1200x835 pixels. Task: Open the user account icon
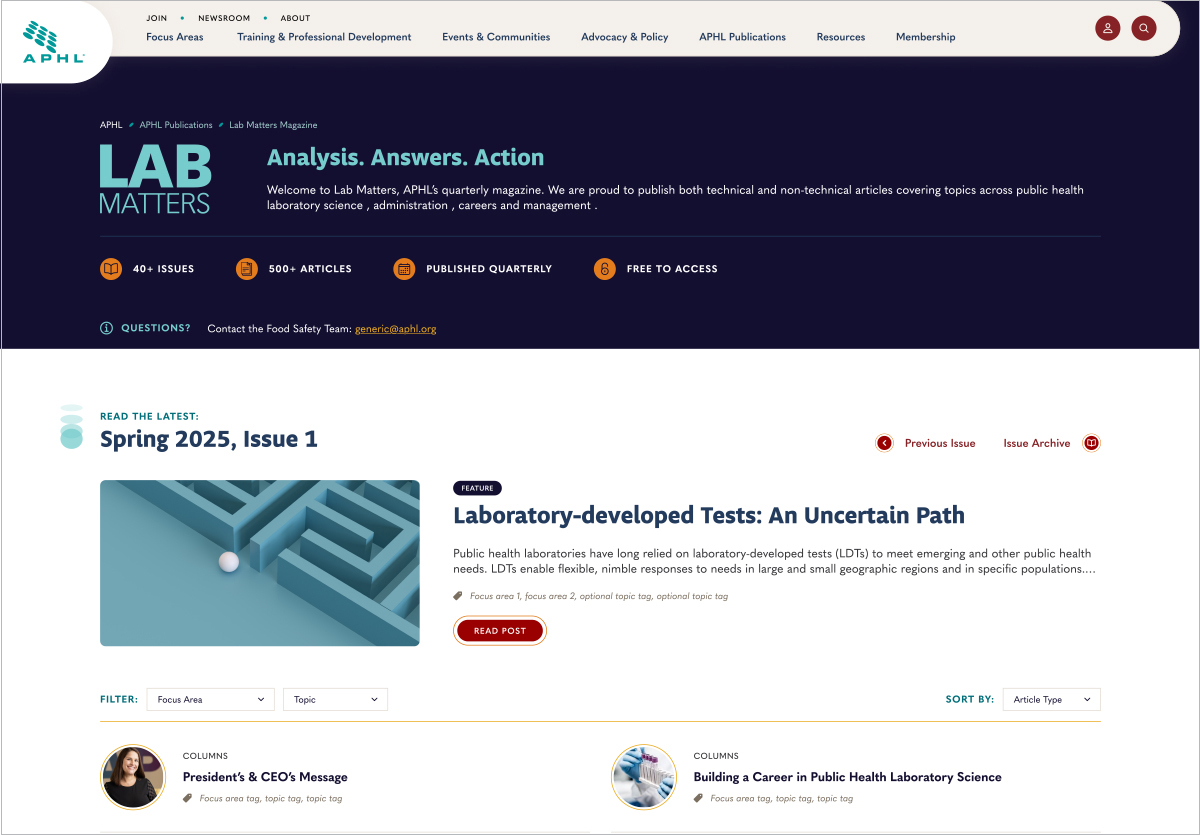1107,28
